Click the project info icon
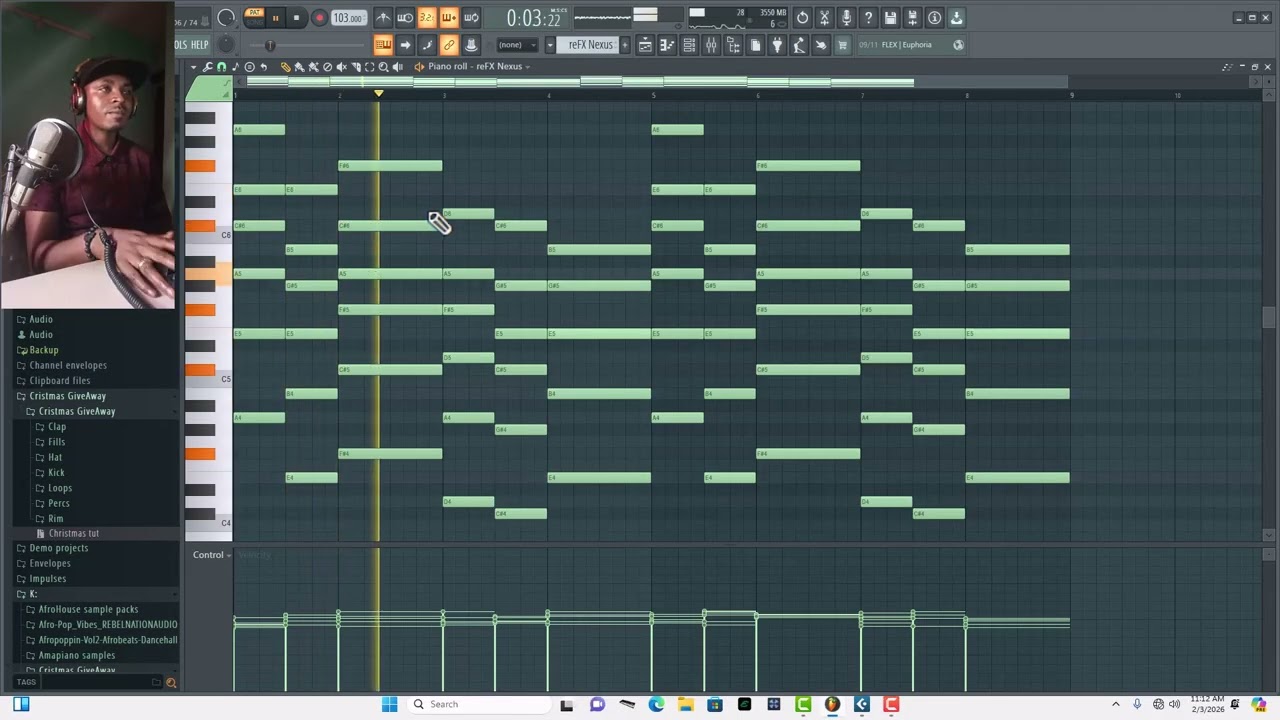 934,18
